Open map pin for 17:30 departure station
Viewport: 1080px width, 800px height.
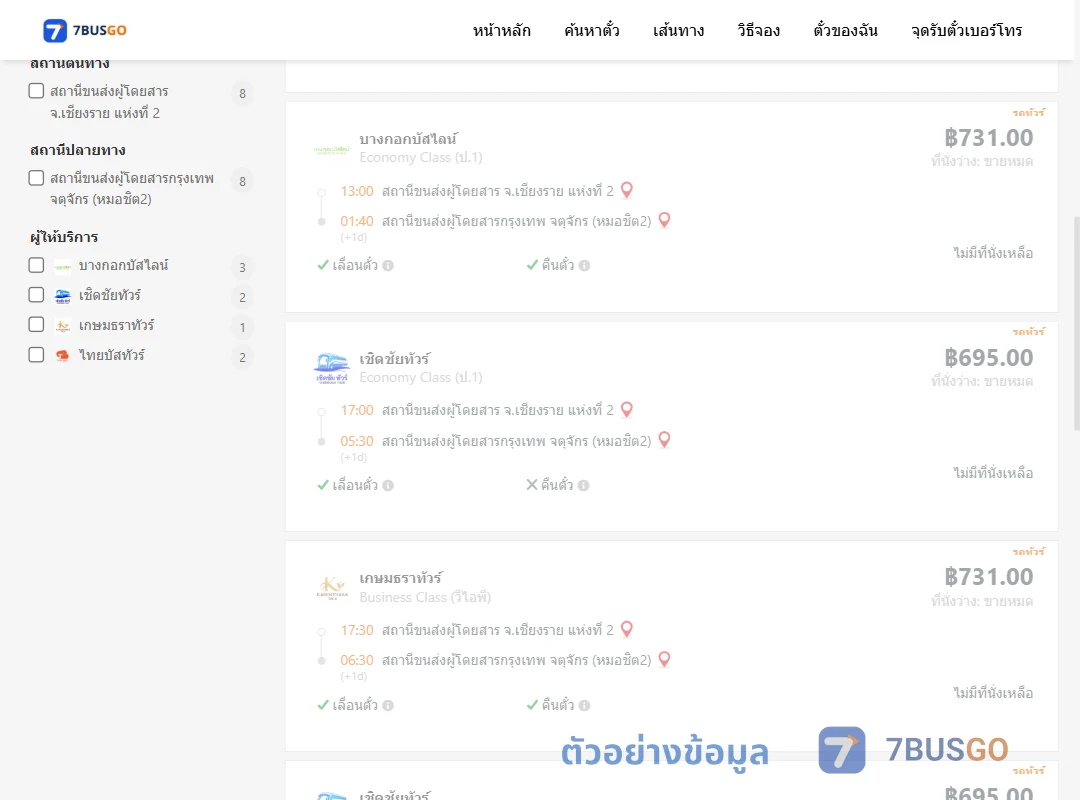pyautogui.click(x=627, y=629)
